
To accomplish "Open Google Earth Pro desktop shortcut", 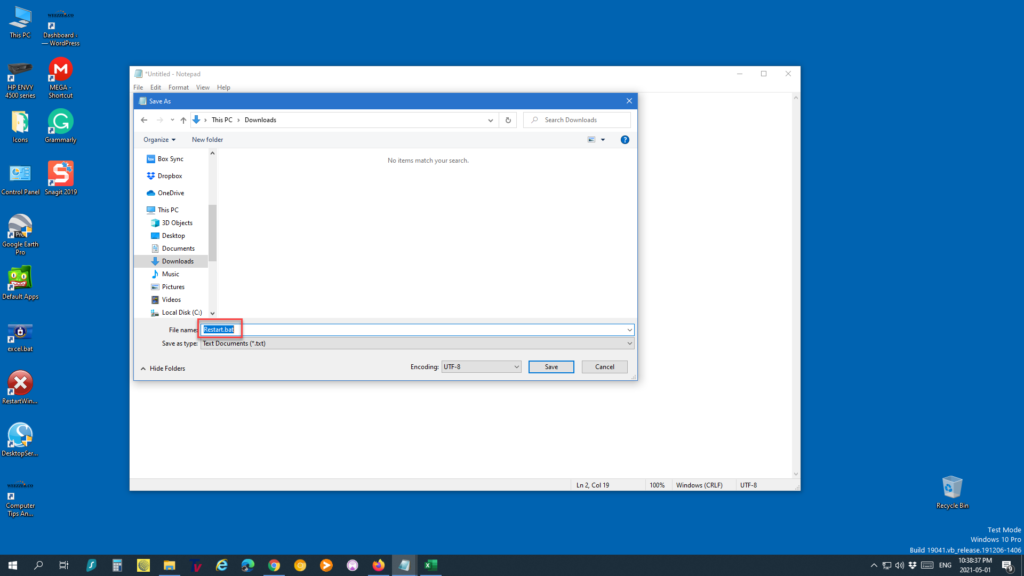I will [20, 229].
